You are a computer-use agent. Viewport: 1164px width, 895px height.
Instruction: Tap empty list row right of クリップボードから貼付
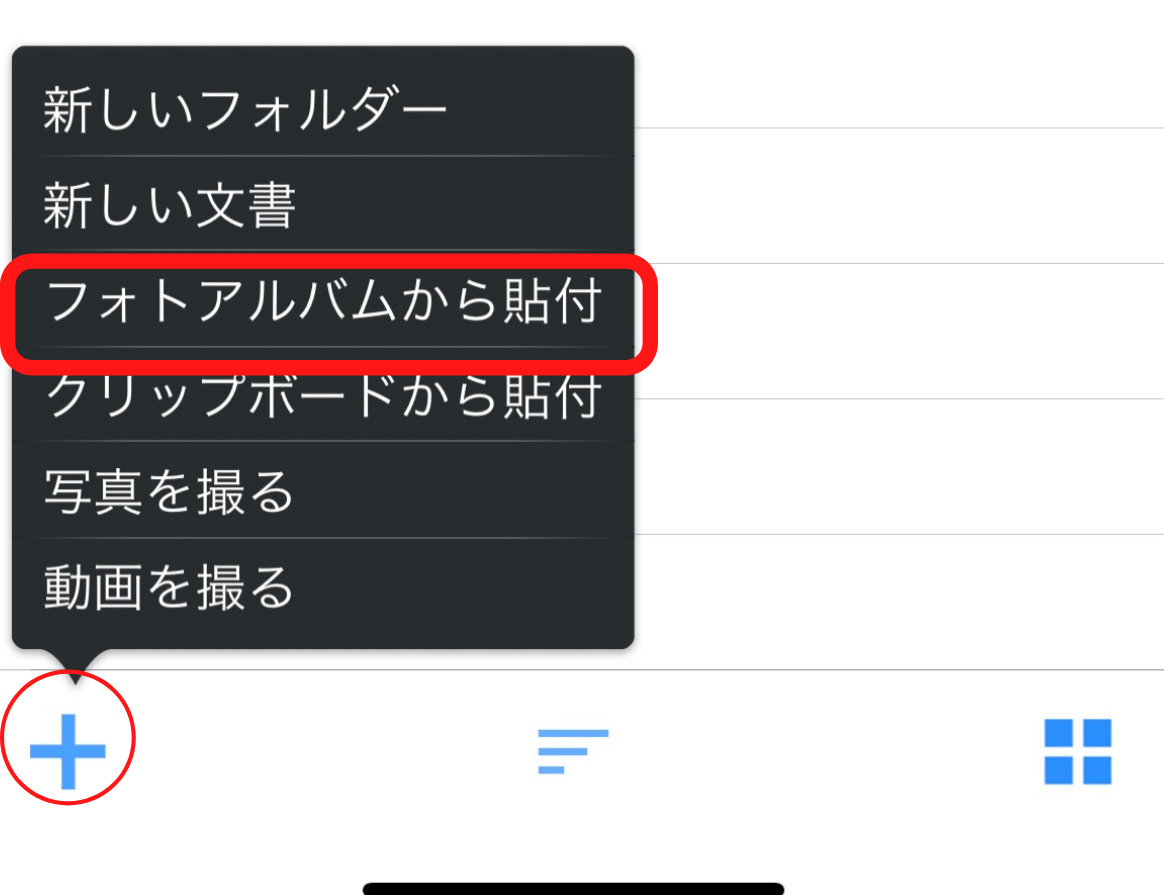coord(899,332)
